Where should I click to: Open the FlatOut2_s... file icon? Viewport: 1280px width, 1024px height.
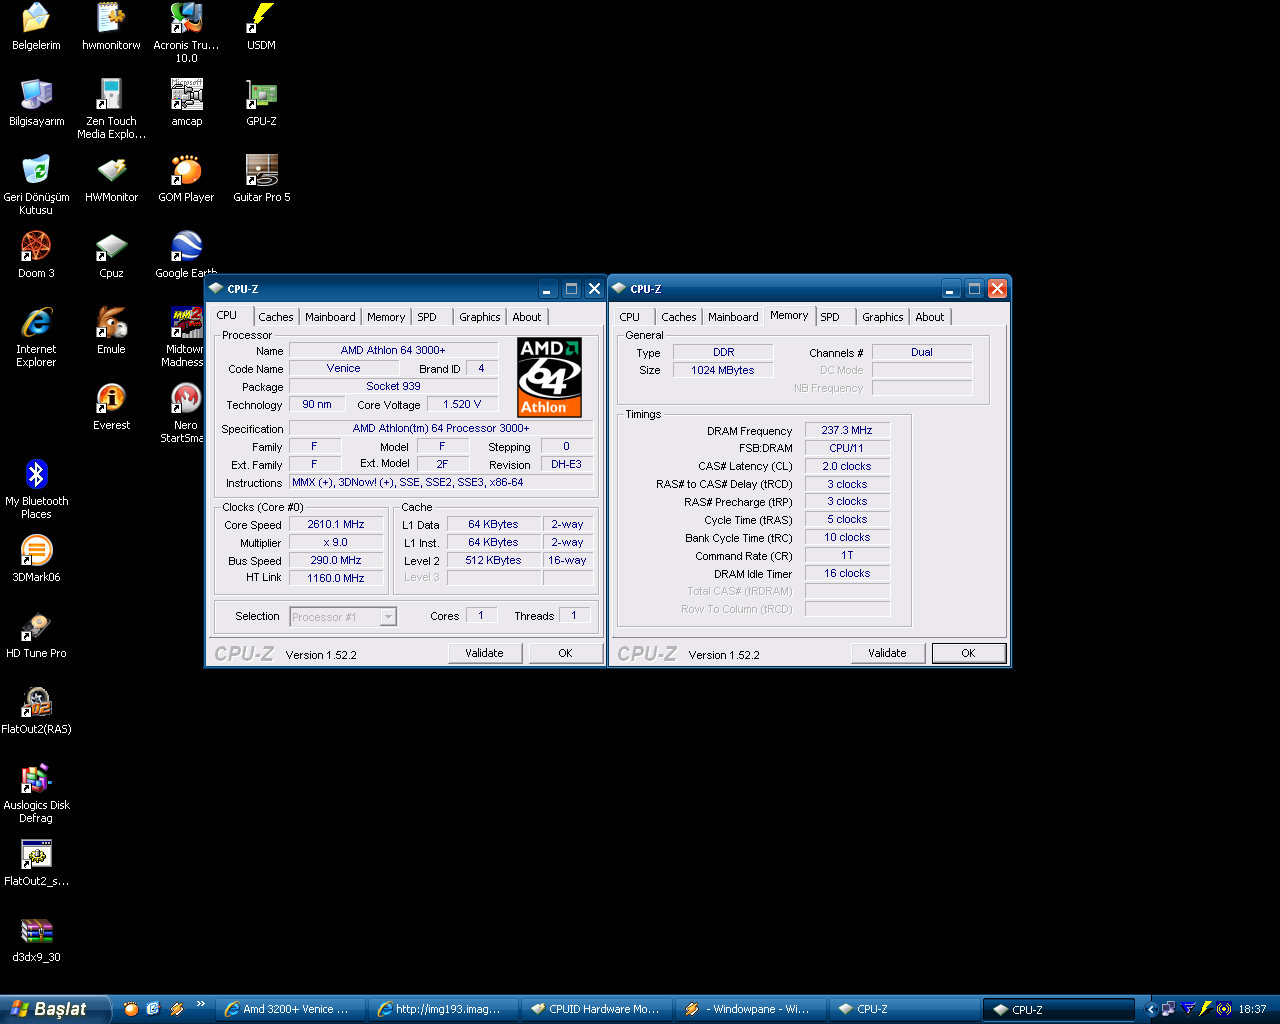(36, 863)
